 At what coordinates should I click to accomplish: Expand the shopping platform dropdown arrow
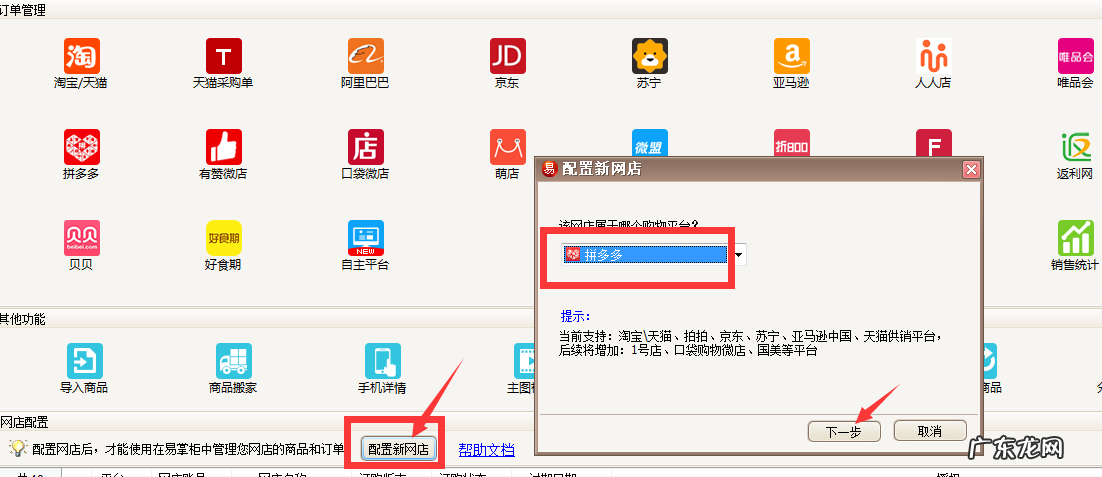738,255
